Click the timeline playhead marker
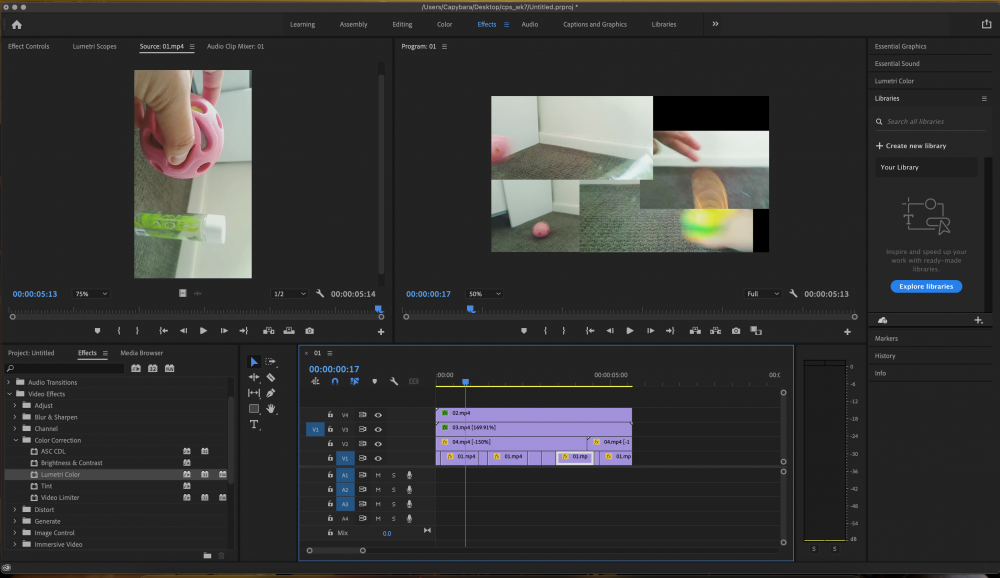 [466, 382]
